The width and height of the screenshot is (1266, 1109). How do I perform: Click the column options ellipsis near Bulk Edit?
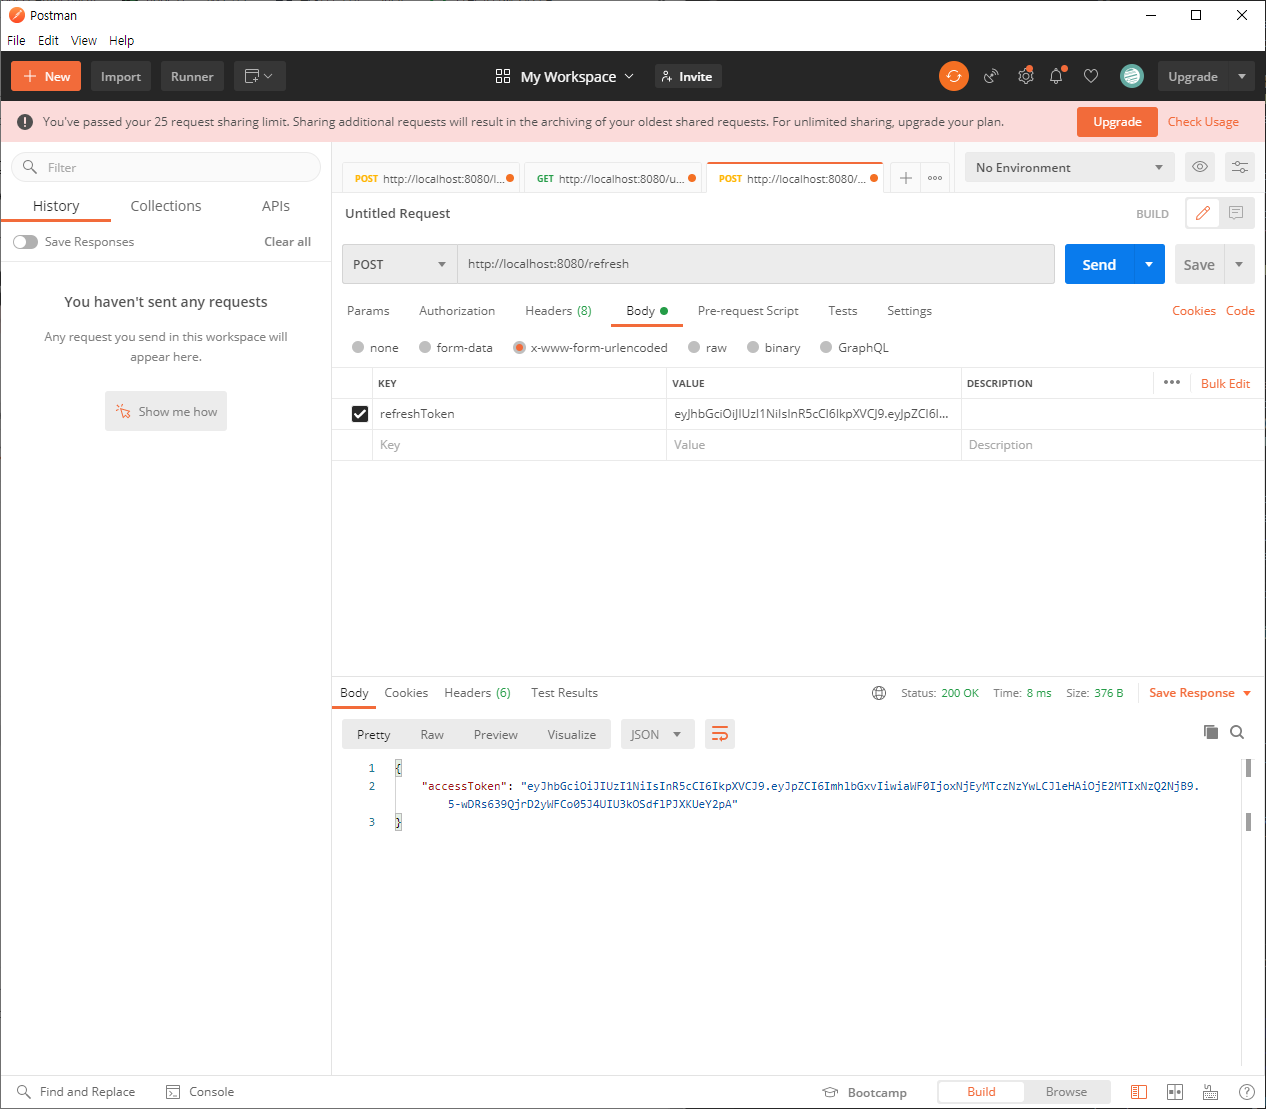coord(1172,383)
